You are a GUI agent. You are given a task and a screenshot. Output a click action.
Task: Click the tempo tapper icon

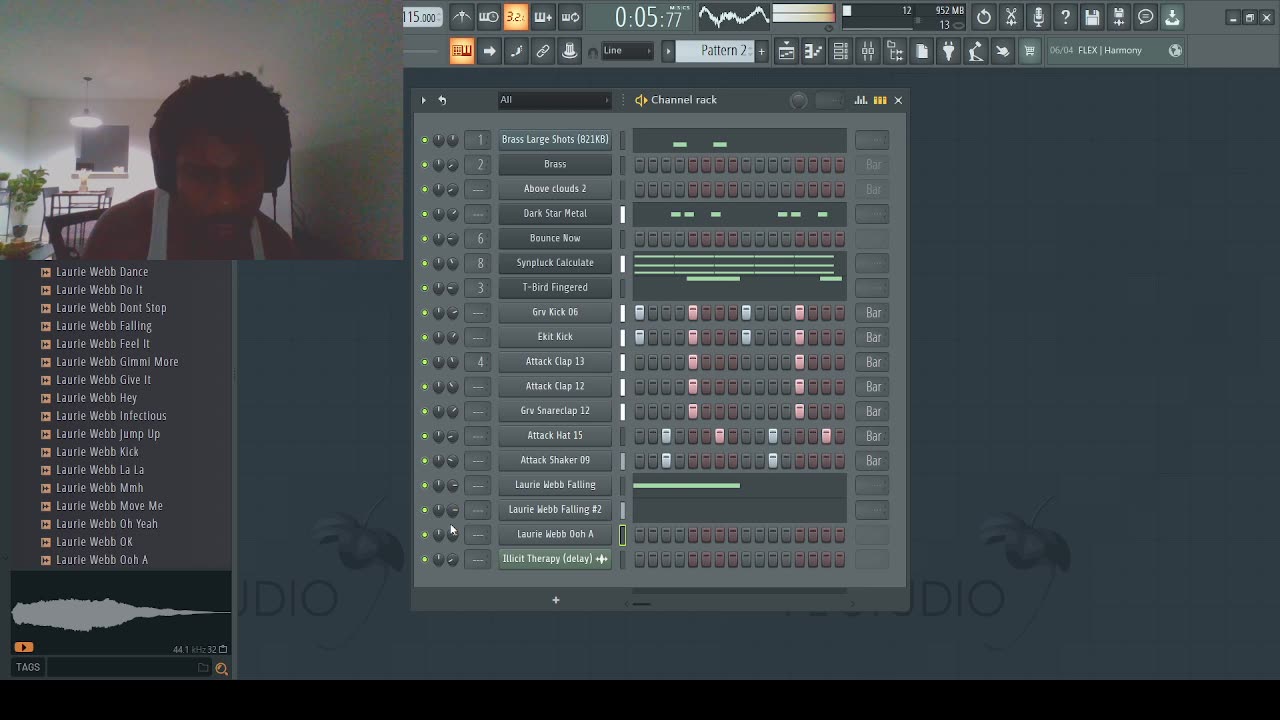coord(976,51)
